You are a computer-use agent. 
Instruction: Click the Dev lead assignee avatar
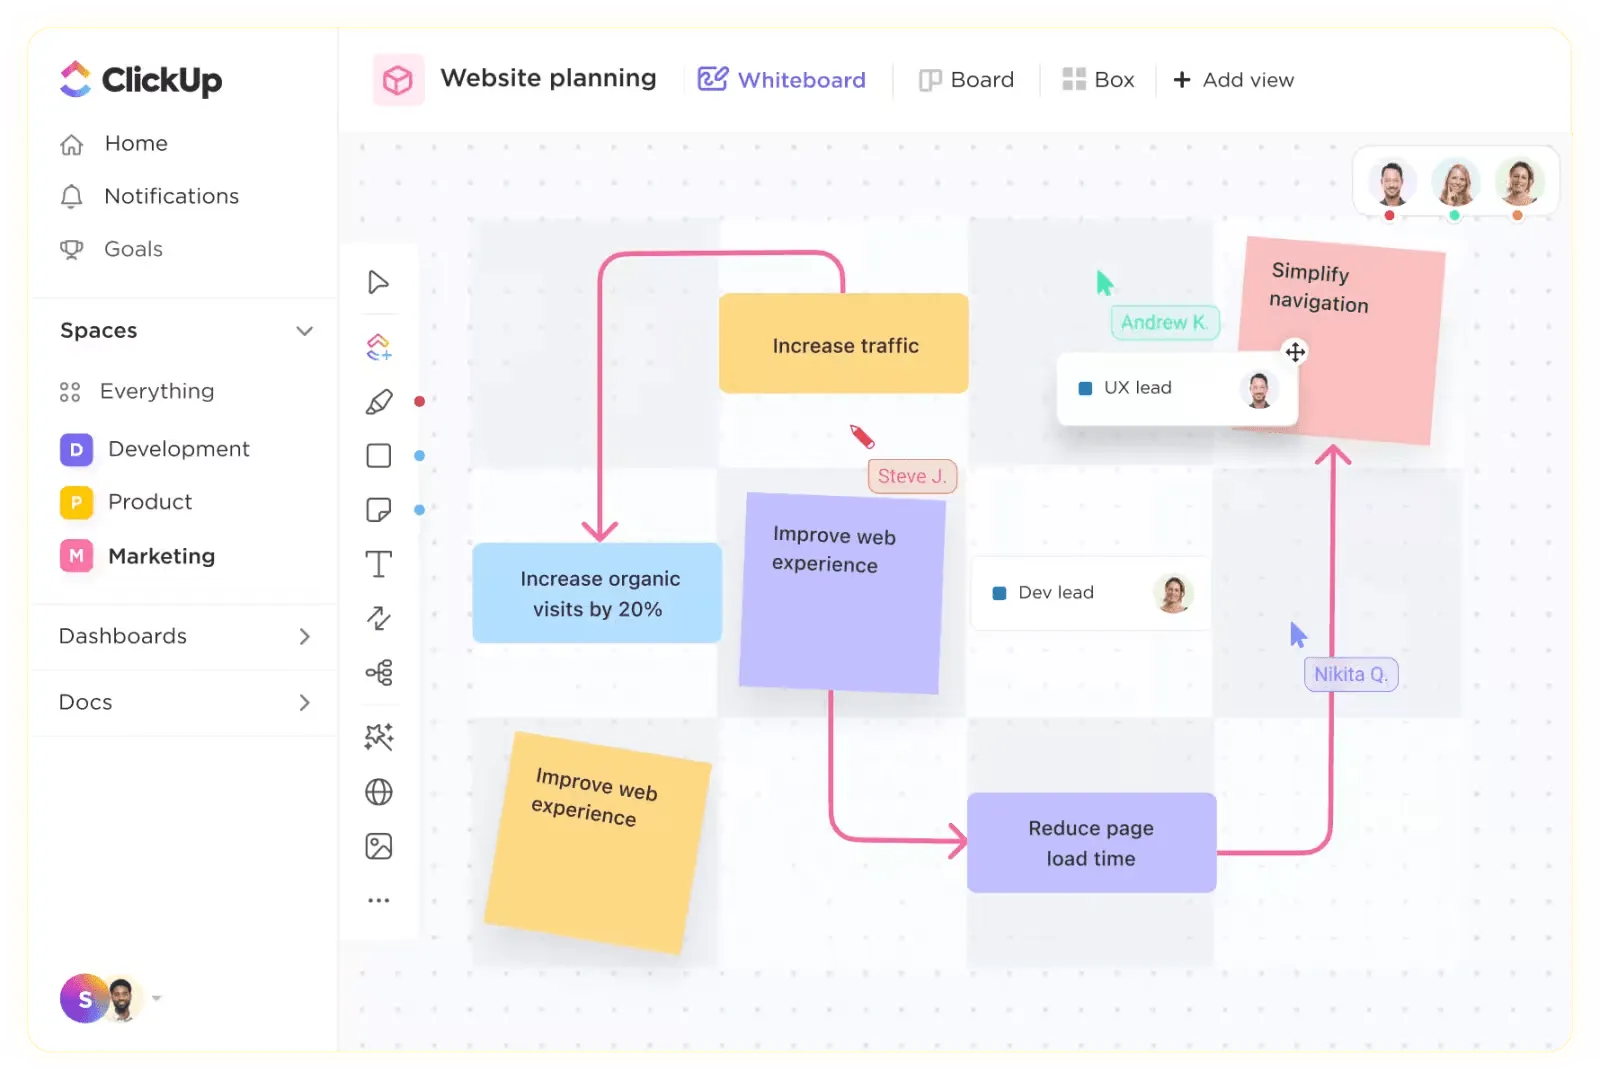point(1173,594)
